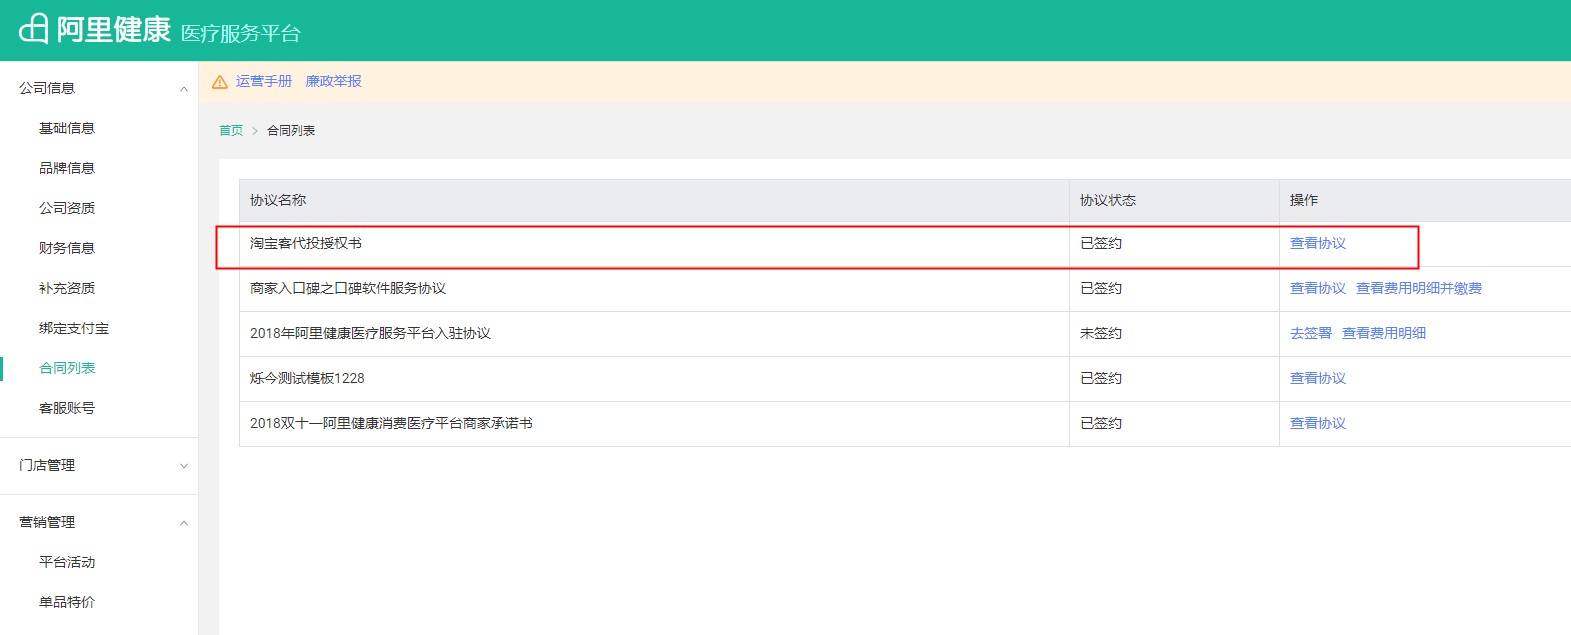This screenshot has width=1571, height=635.
Task: Select the 淘宝客代投授权书 agreement name
Action: click(x=306, y=243)
